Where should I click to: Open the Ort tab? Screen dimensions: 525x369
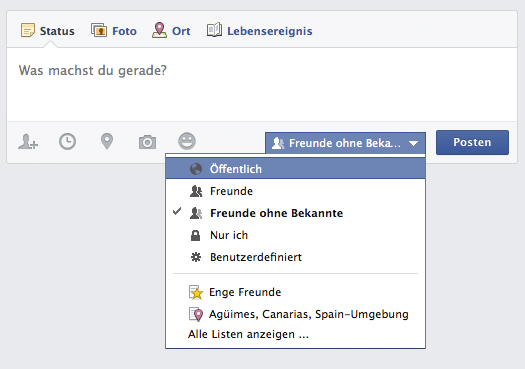[171, 31]
